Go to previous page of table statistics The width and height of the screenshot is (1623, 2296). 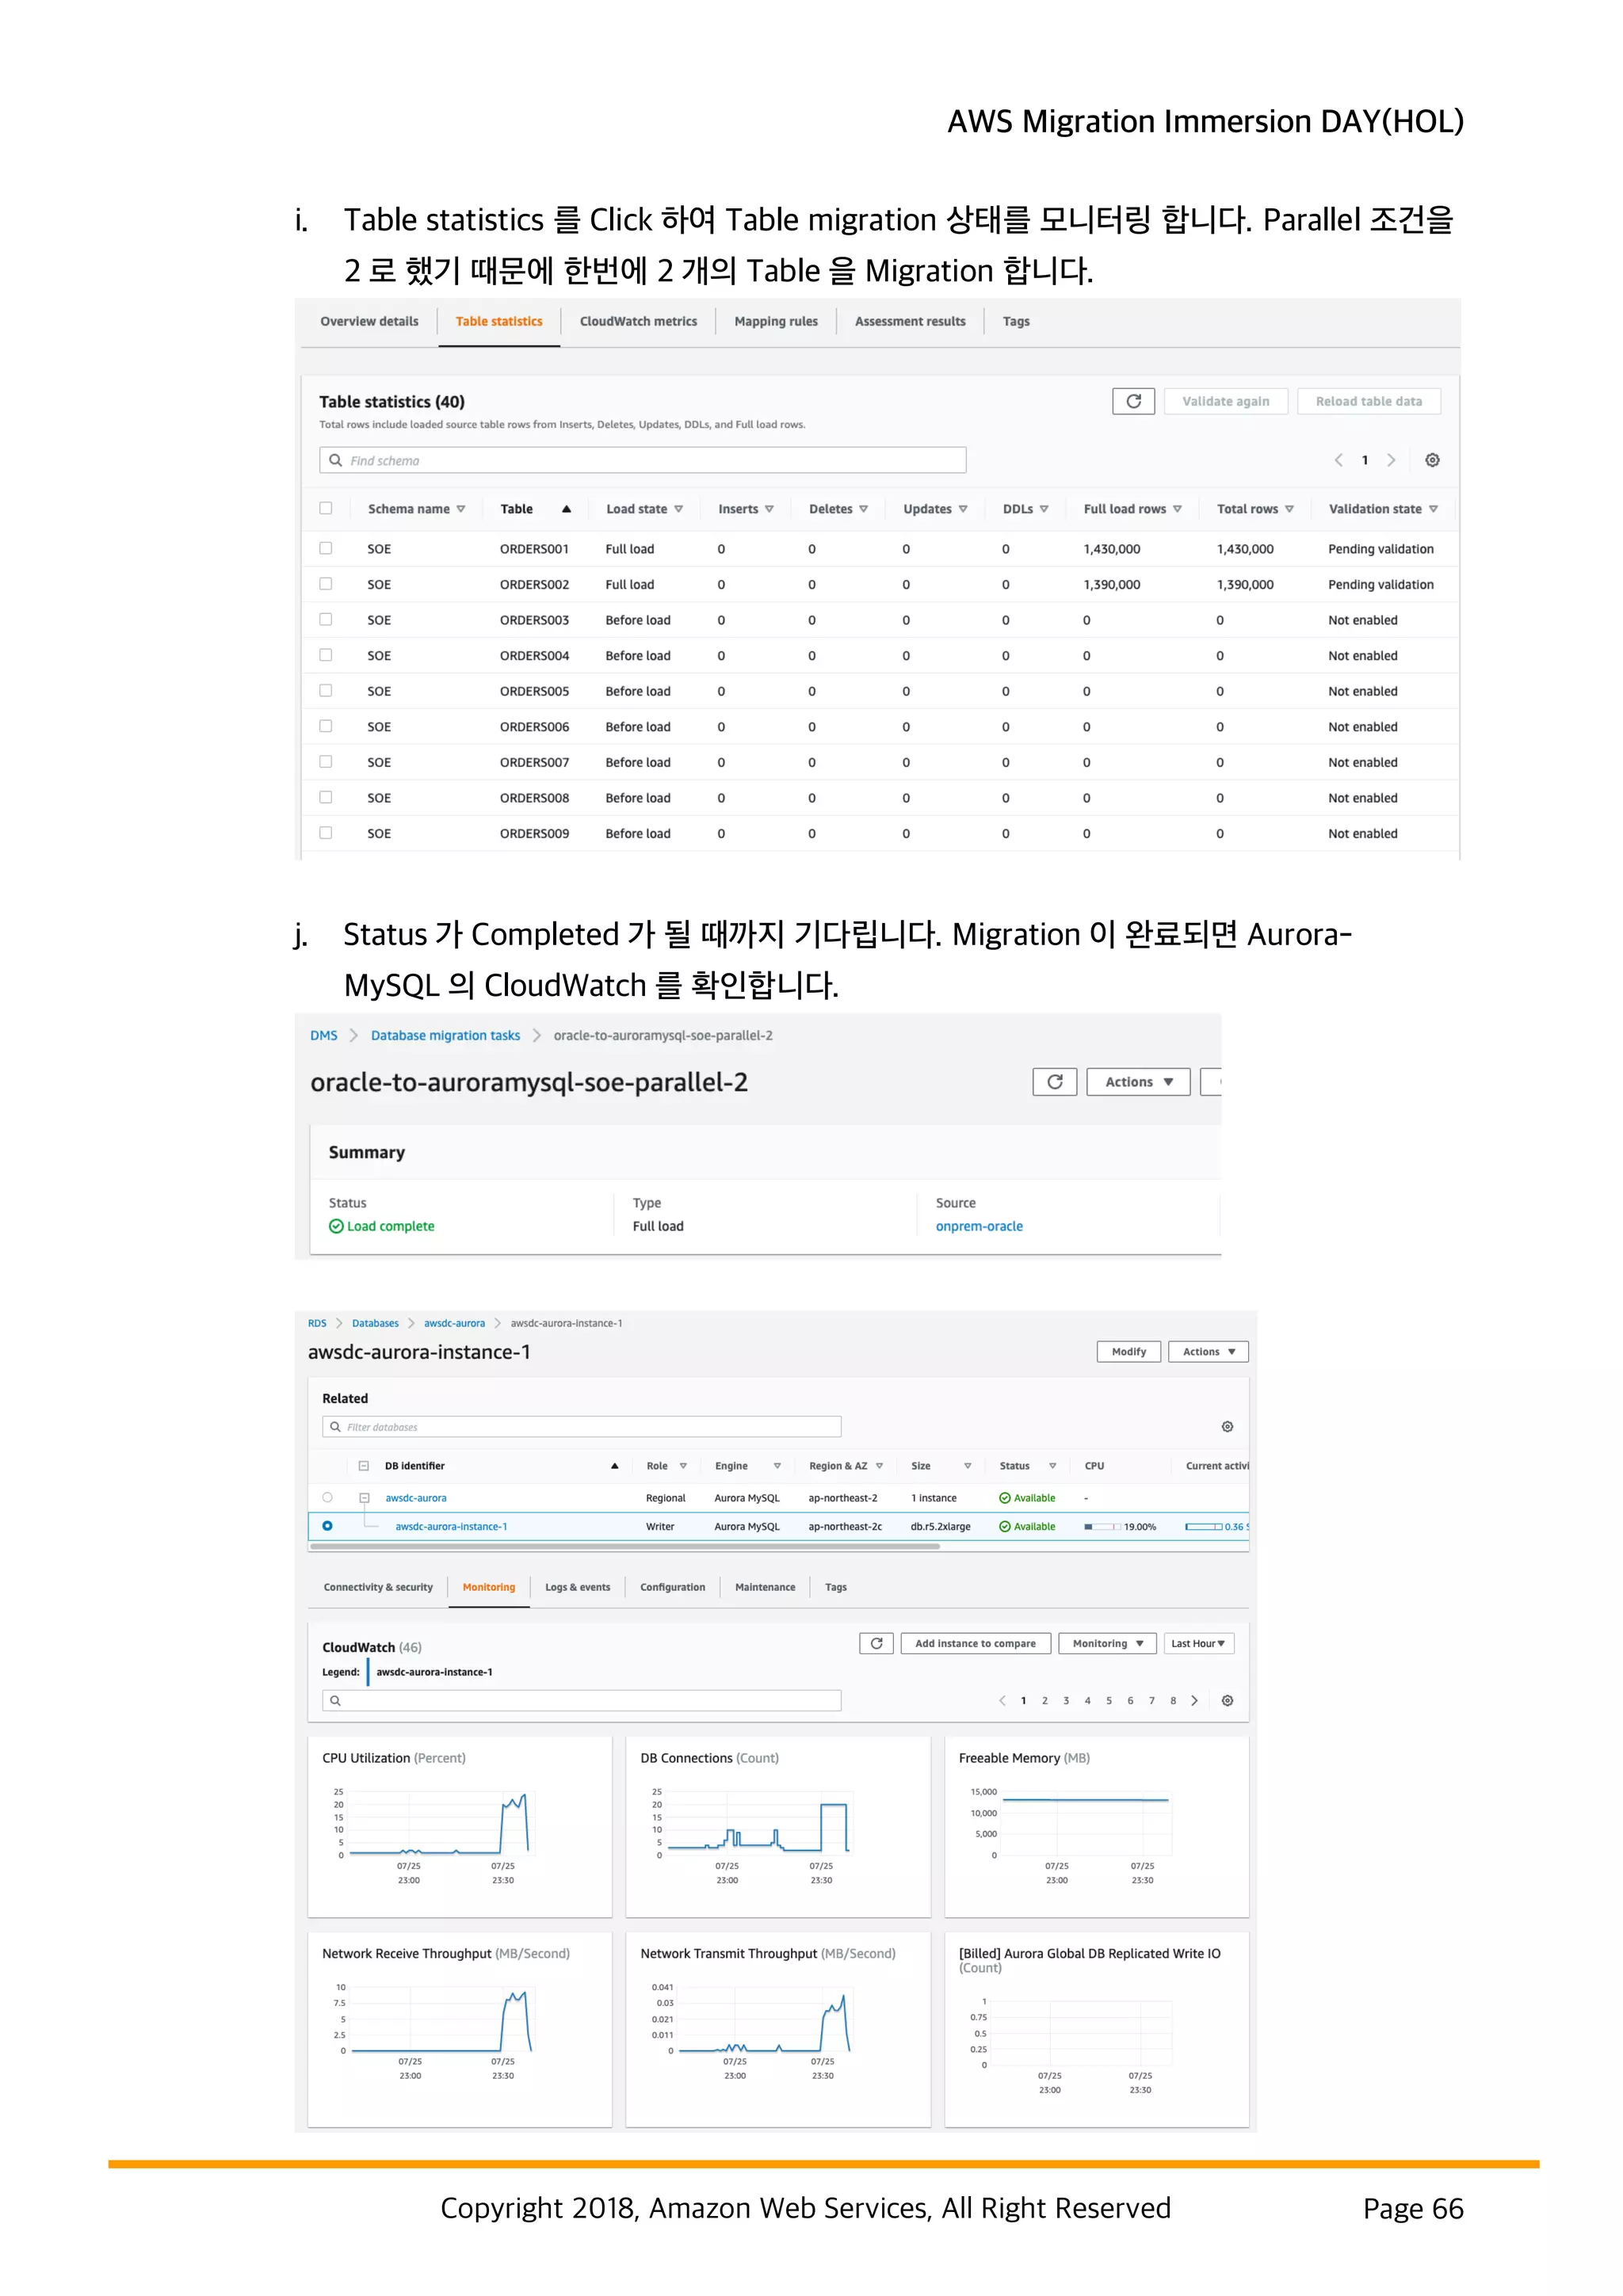[1338, 460]
